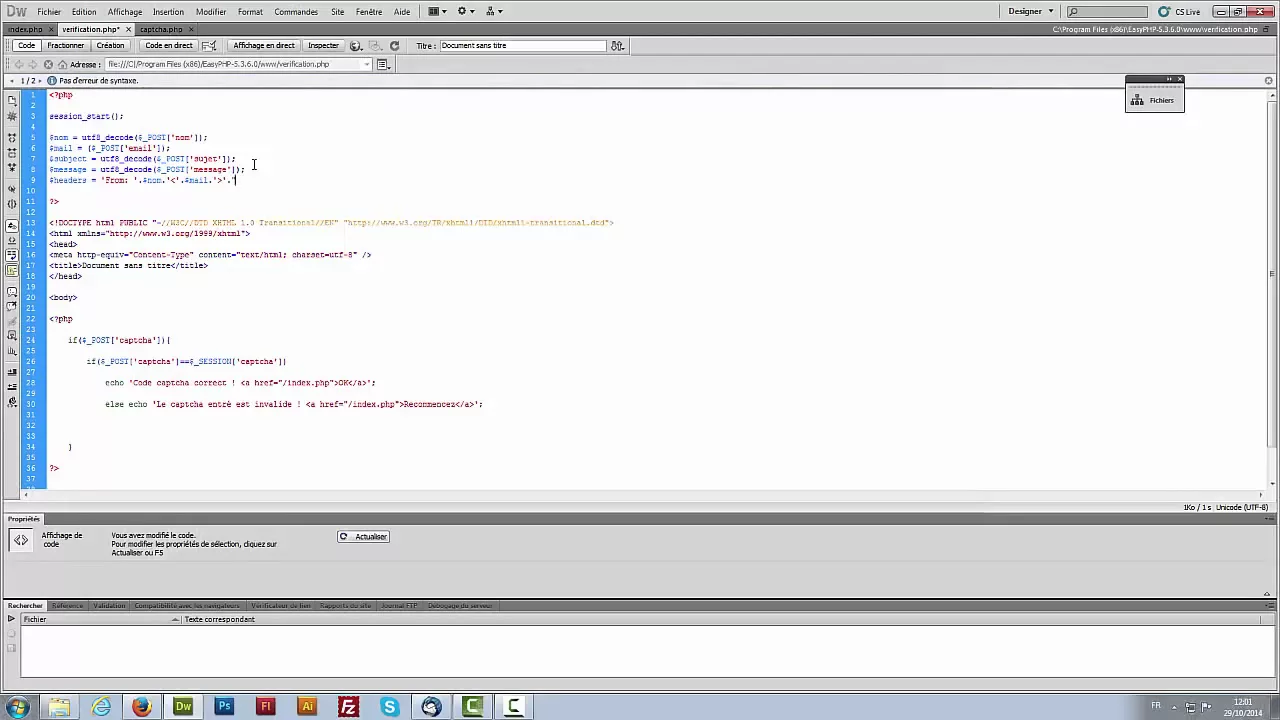Open Photoshop from taskbar
The width and height of the screenshot is (1280, 720).
[224, 707]
